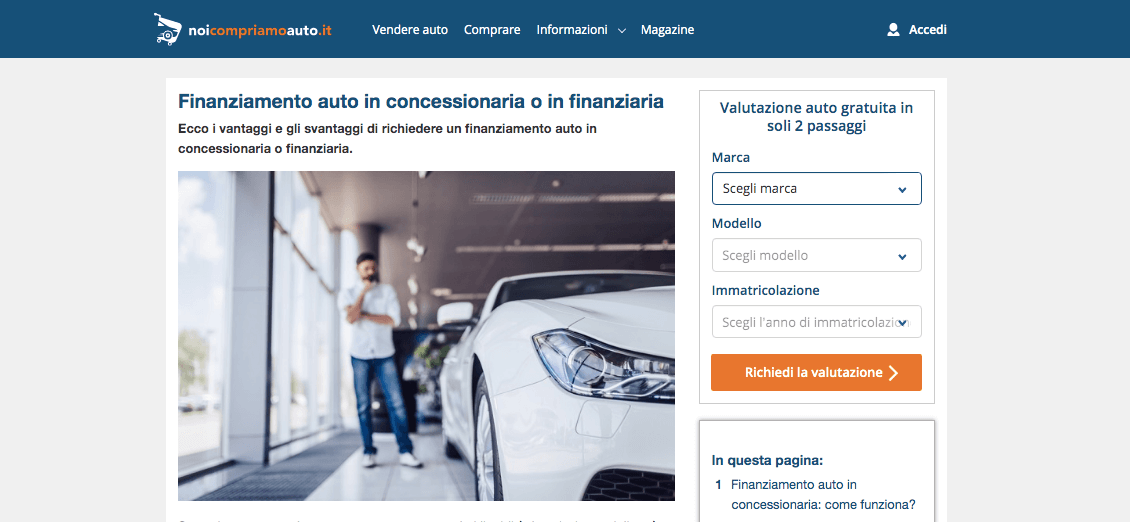Open the immatricolazione year dropdown

[x=817, y=322]
